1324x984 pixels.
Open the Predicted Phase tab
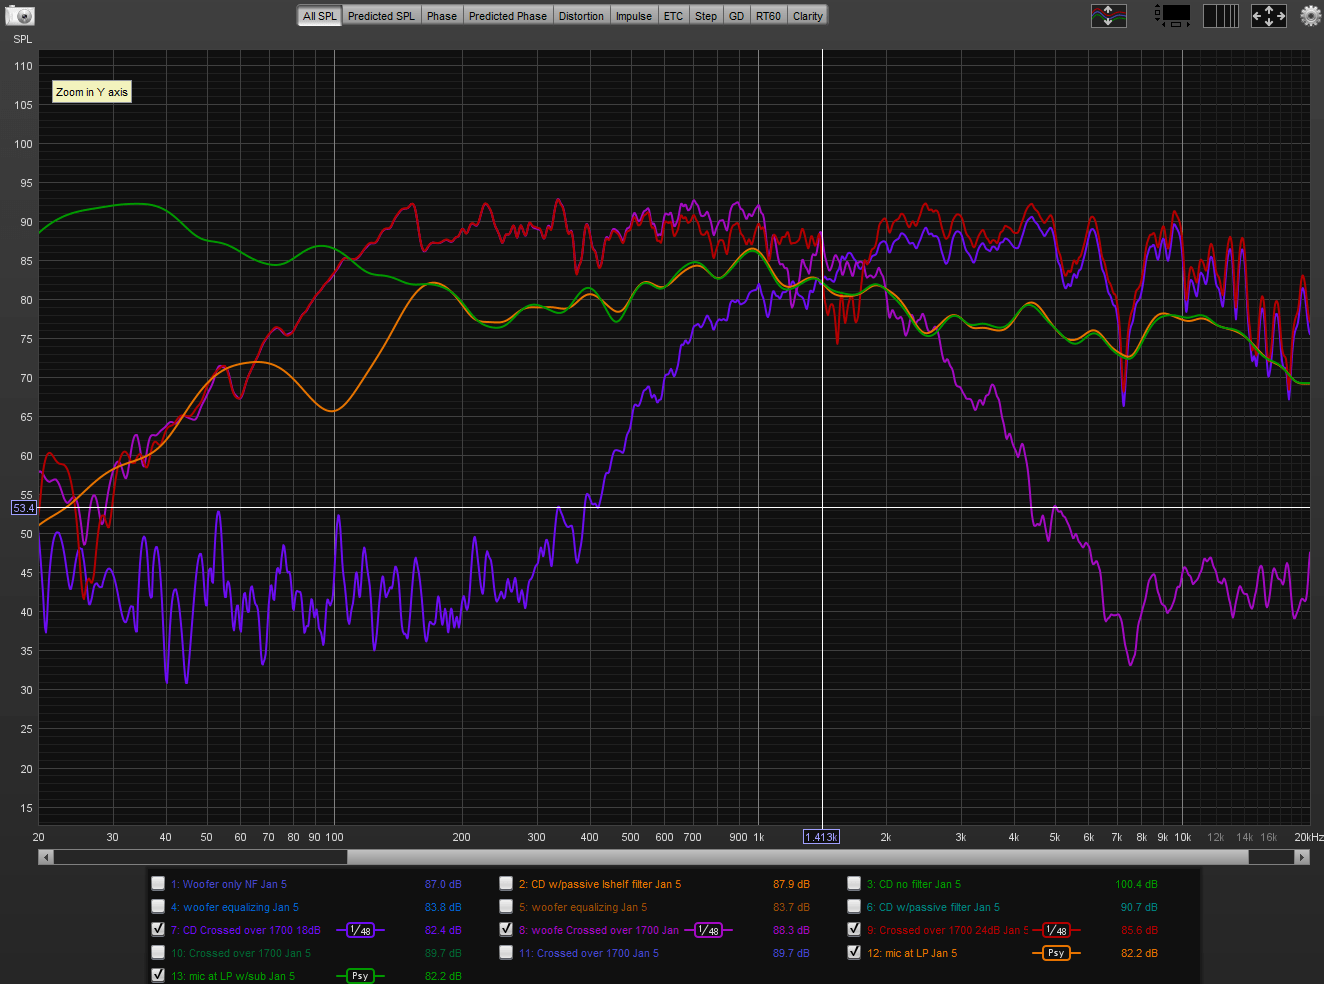508,16
